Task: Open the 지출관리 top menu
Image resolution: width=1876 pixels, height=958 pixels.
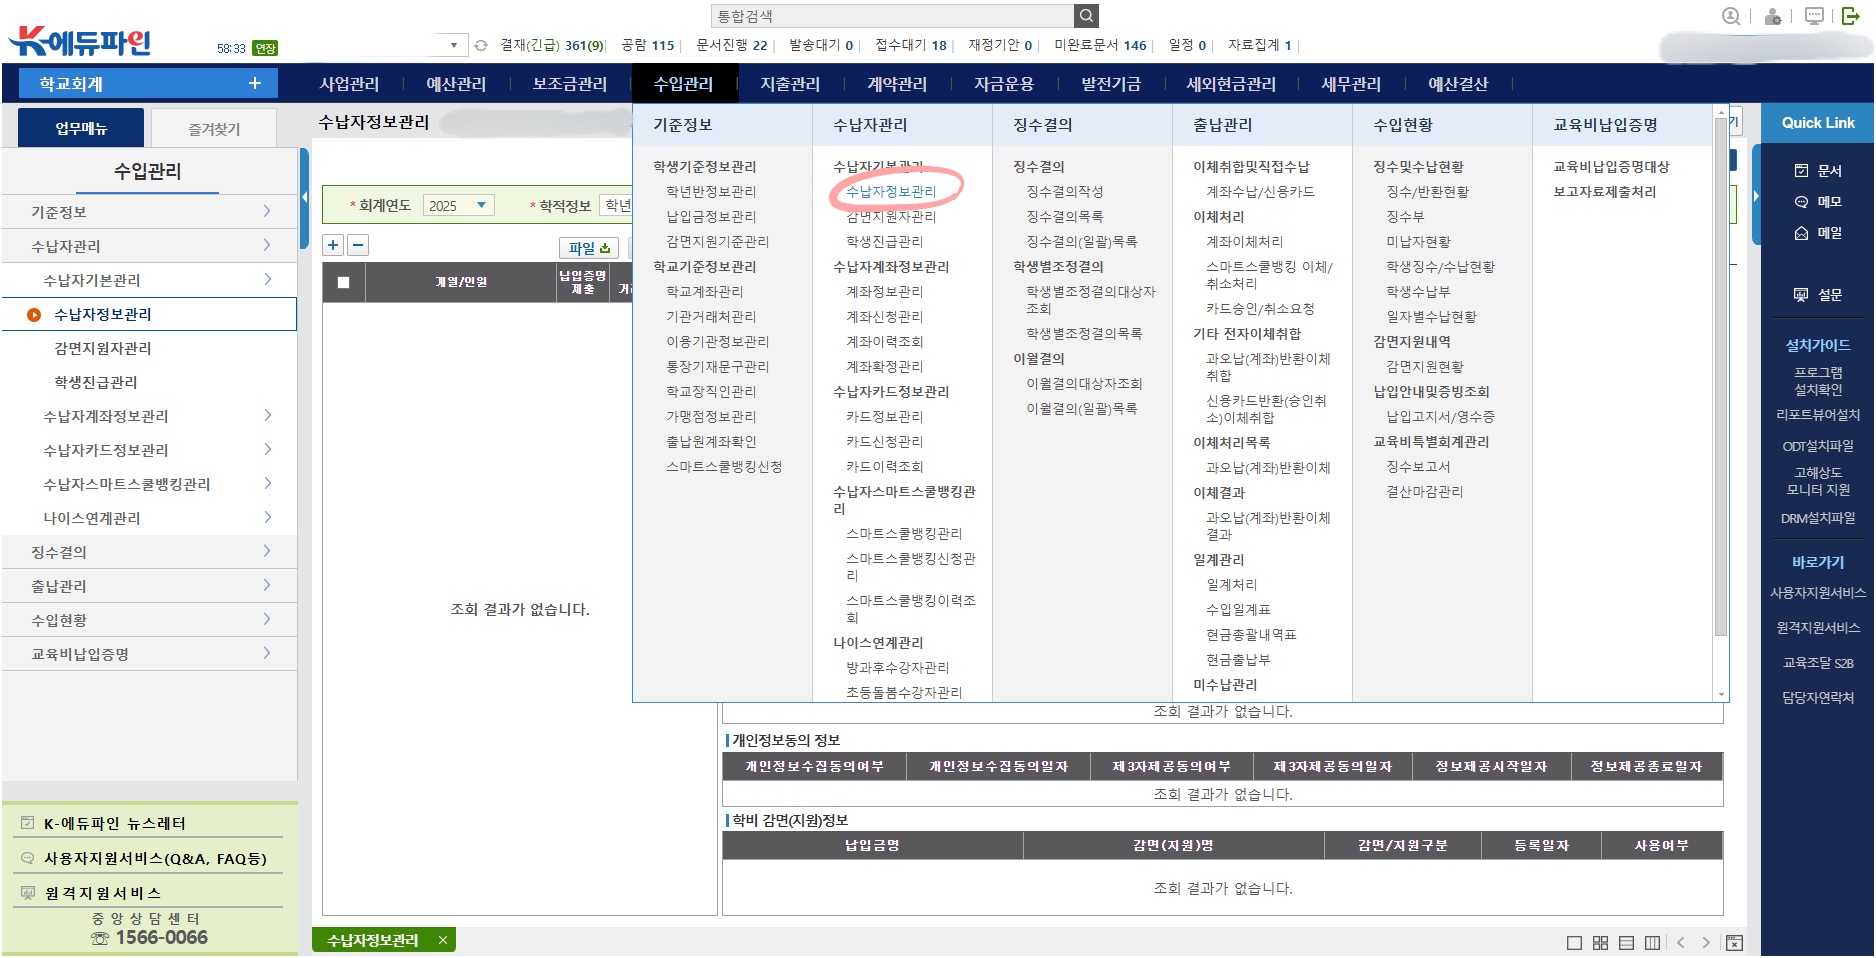Action: (789, 84)
